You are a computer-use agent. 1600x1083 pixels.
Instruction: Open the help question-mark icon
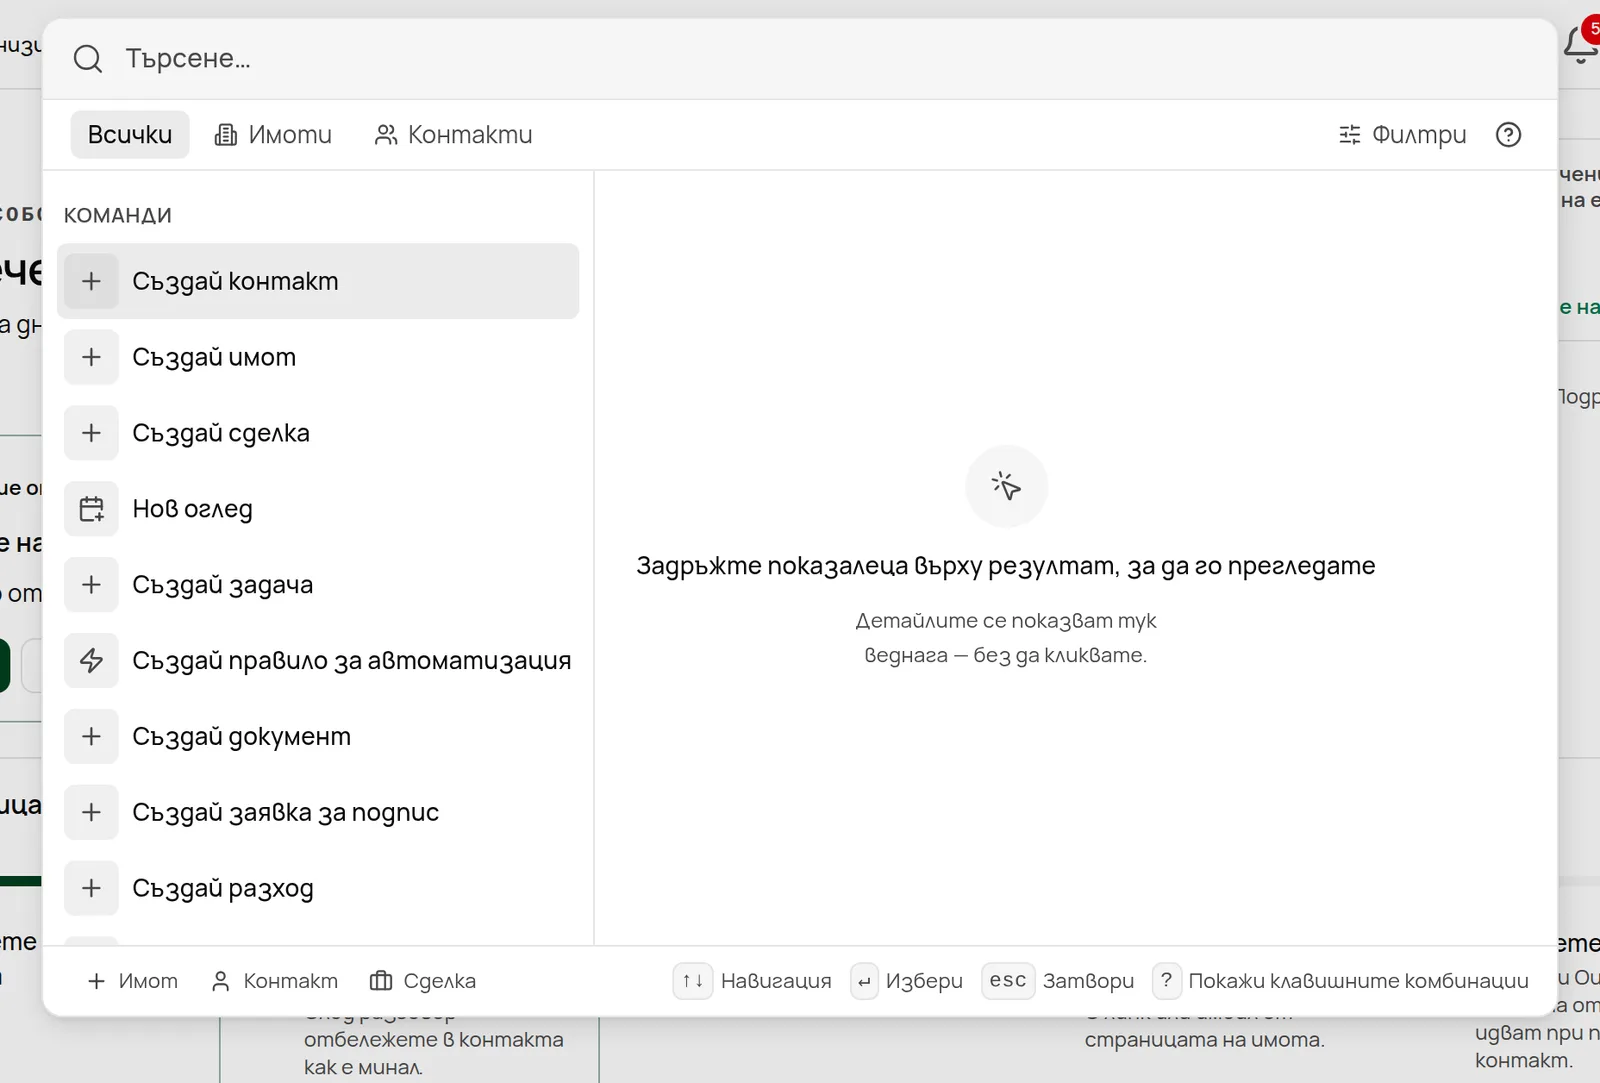click(1508, 135)
